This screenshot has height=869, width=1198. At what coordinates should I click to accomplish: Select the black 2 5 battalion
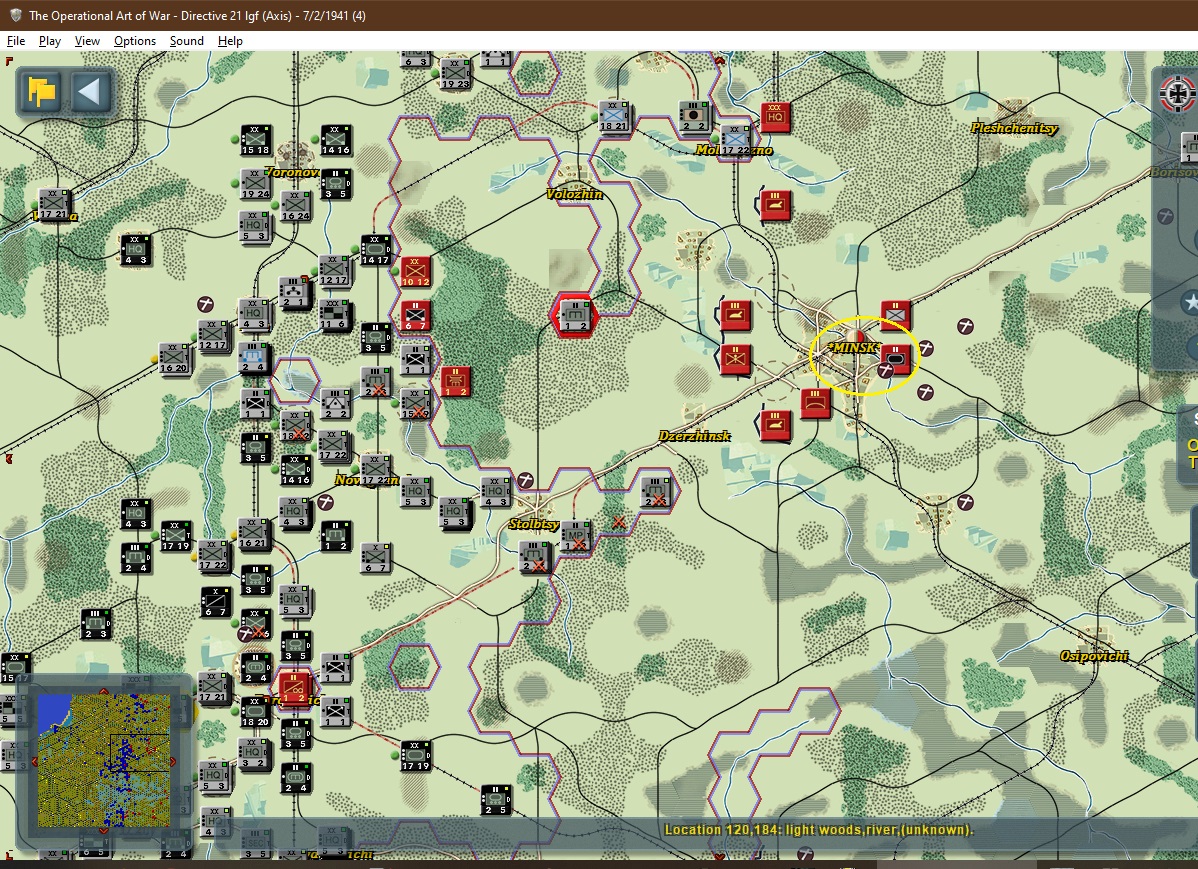click(x=495, y=799)
